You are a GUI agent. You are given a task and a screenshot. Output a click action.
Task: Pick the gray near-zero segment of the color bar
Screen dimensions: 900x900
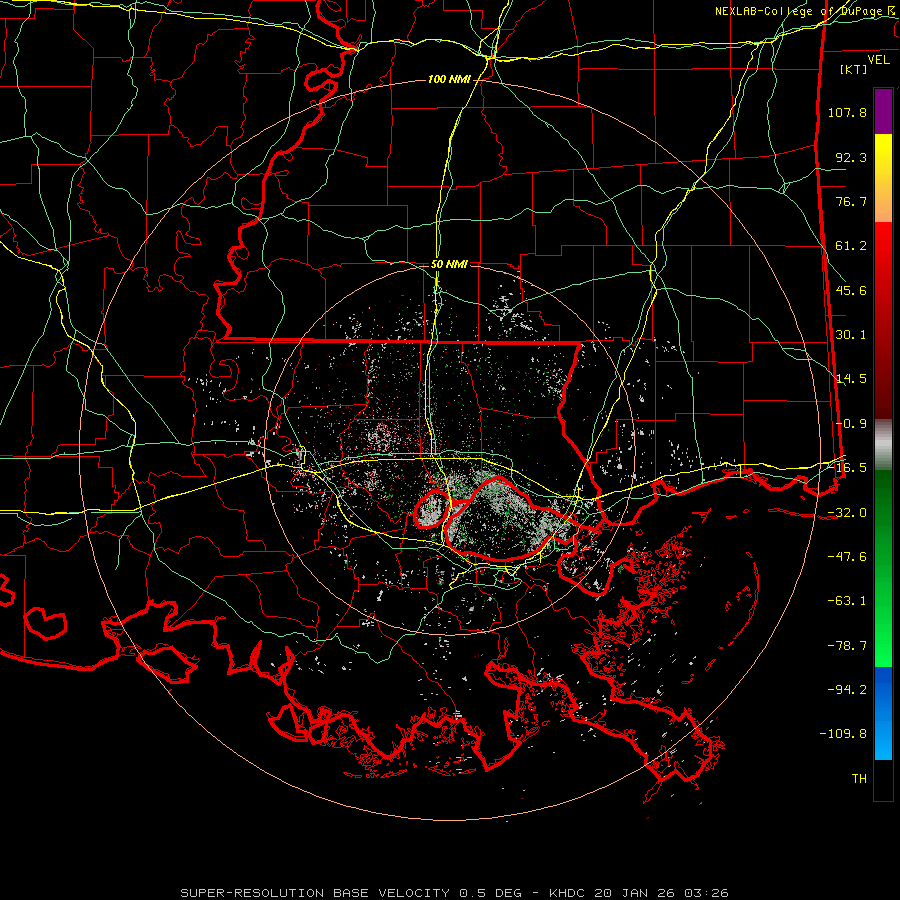883,445
